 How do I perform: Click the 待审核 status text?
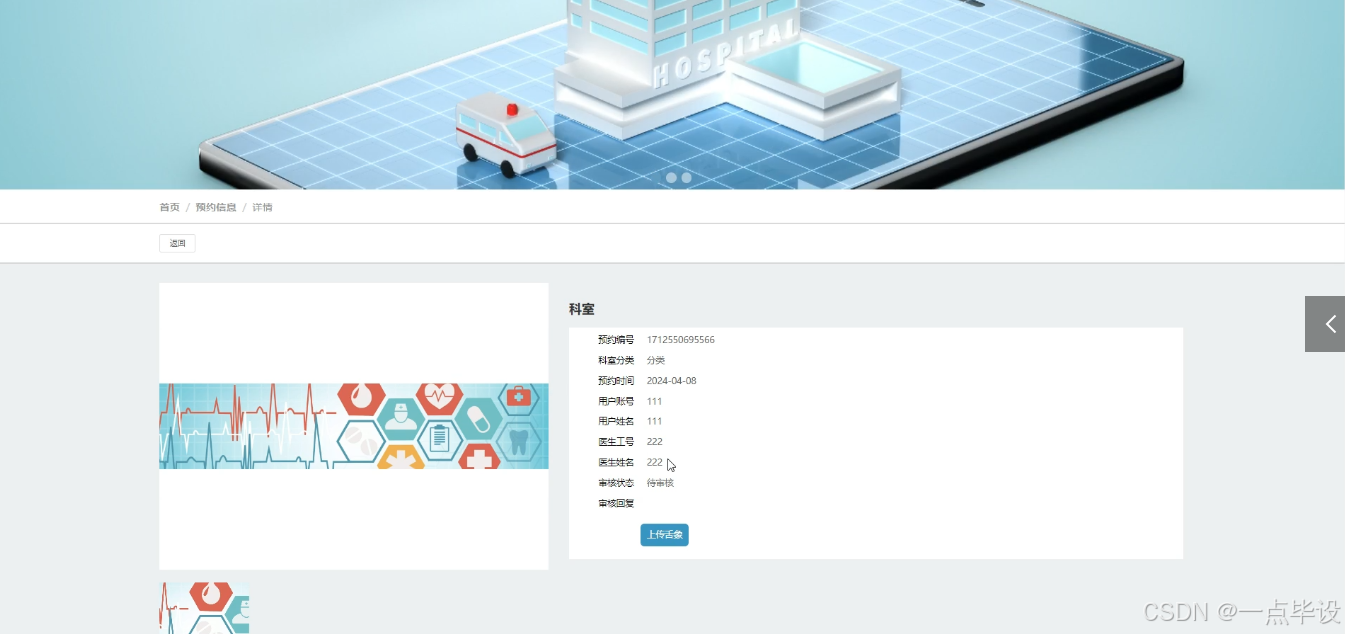click(x=659, y=482)
